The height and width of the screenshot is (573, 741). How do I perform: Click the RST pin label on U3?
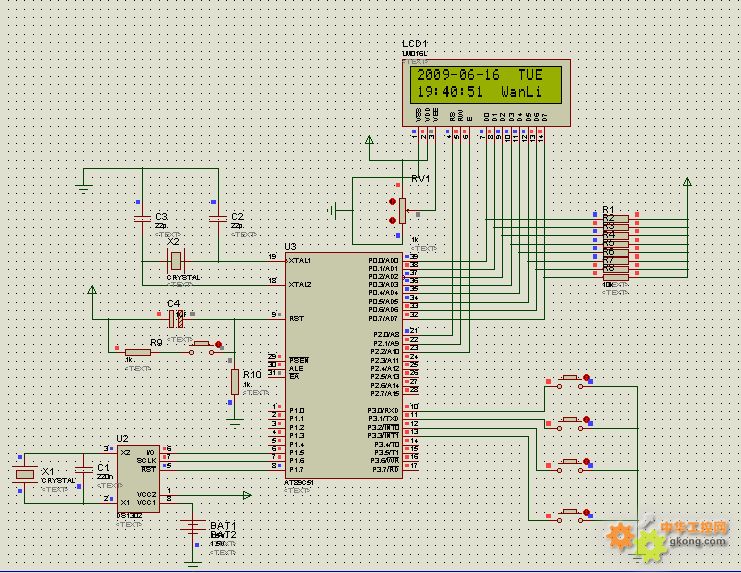pyautogui.click(x=296, y=318)
